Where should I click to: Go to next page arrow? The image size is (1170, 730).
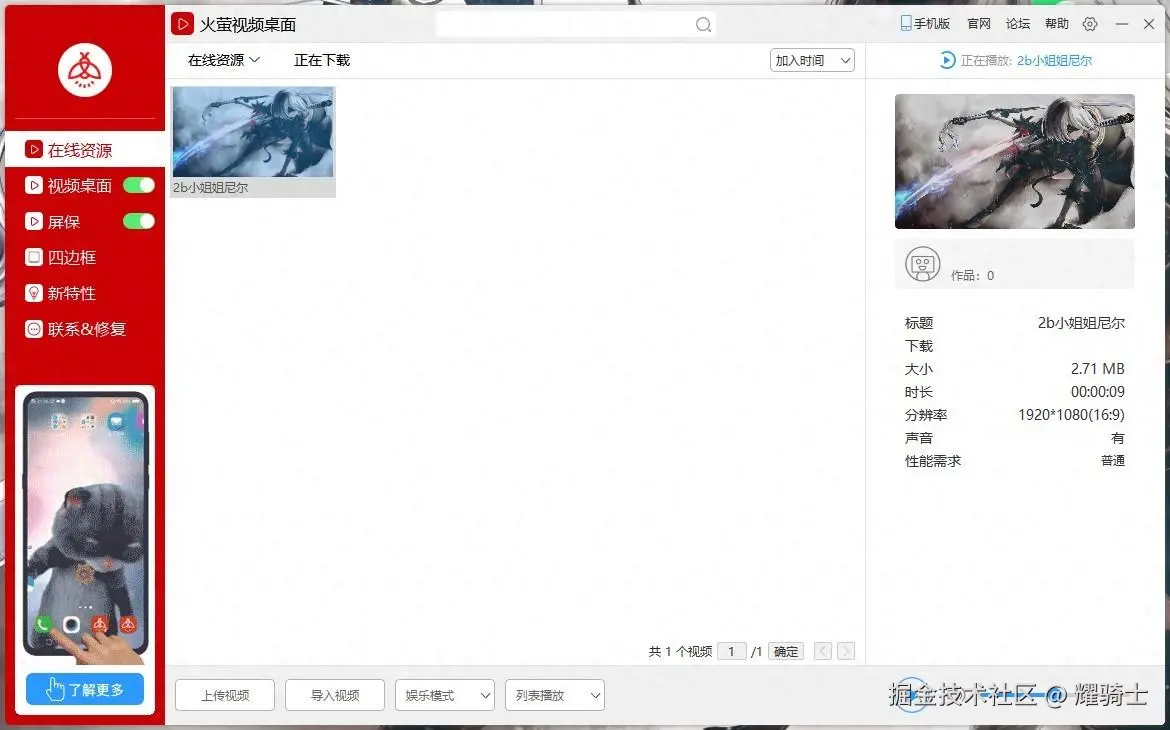pyautogui.click(x=846, y=651)
